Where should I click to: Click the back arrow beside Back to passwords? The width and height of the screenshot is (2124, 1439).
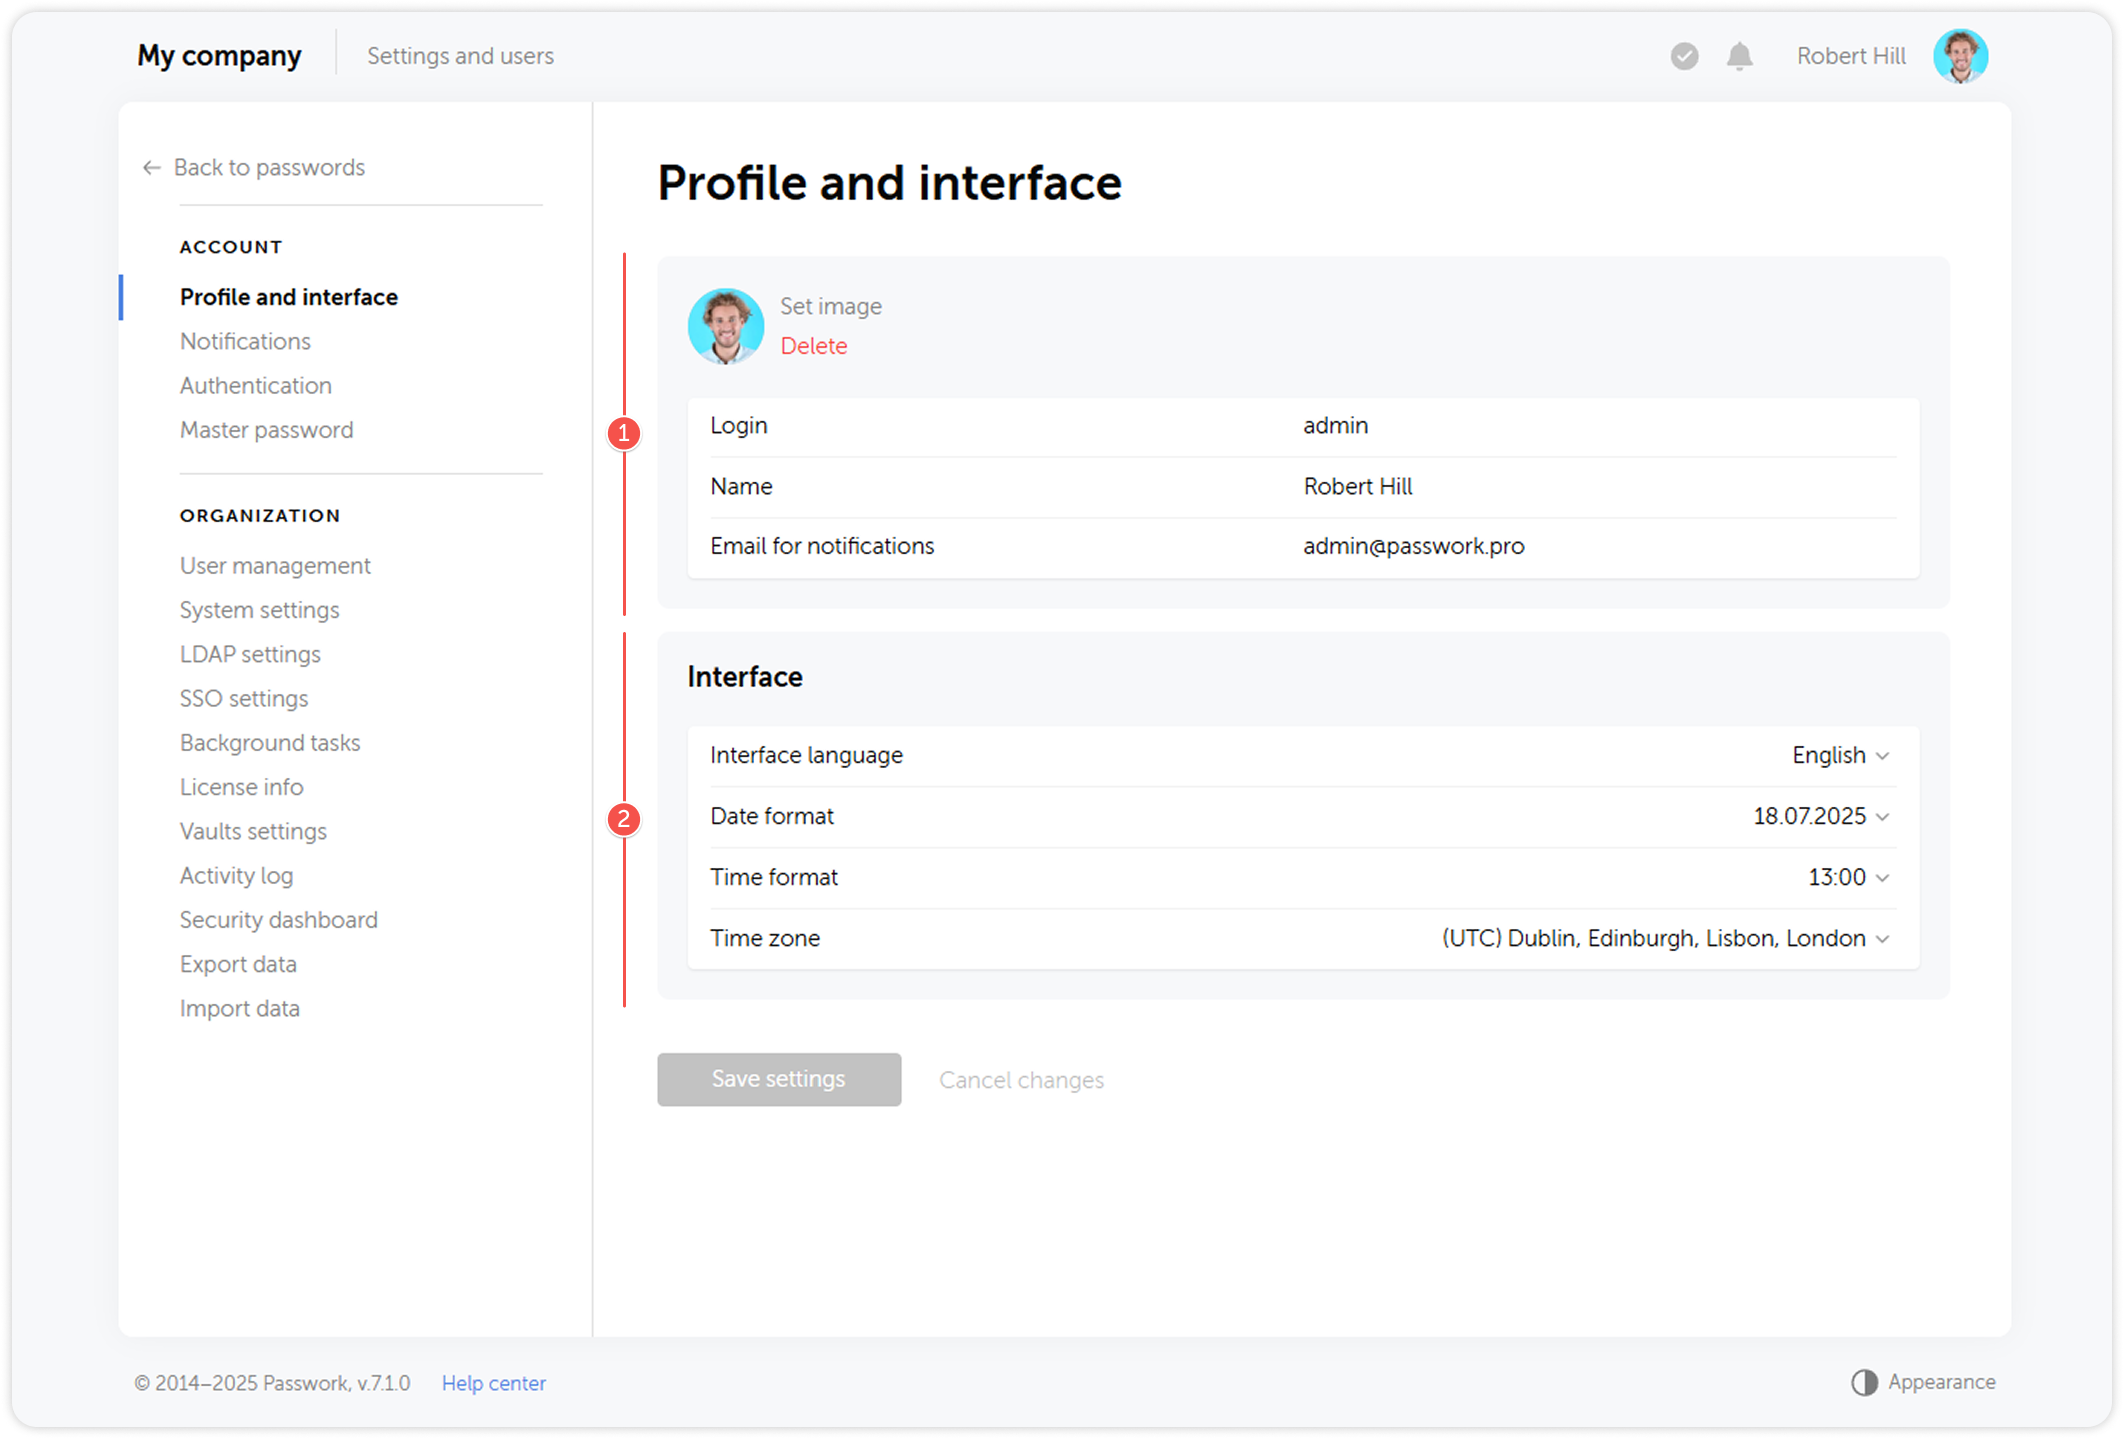pyautogui.click(x=151, y=167)
